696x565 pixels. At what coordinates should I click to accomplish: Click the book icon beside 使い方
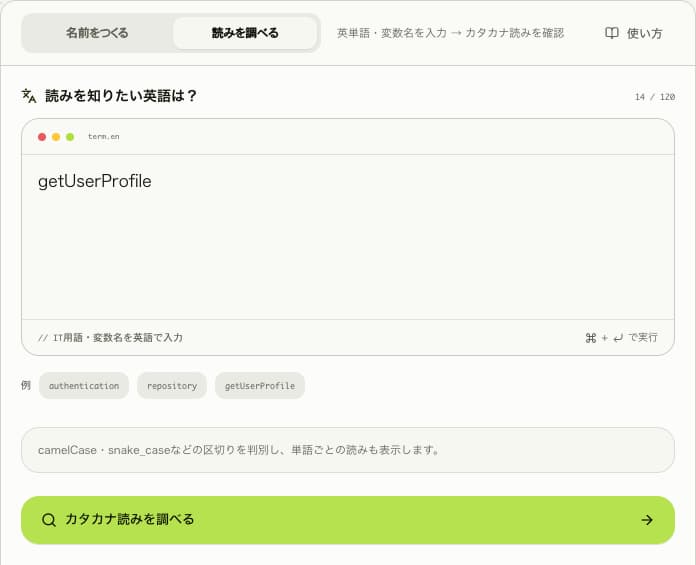(x=612, y=33)
